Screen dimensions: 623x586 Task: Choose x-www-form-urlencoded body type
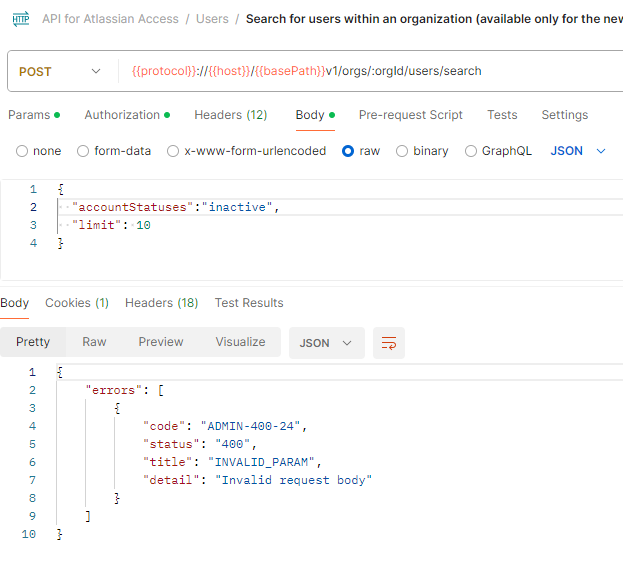pos(246,151)
